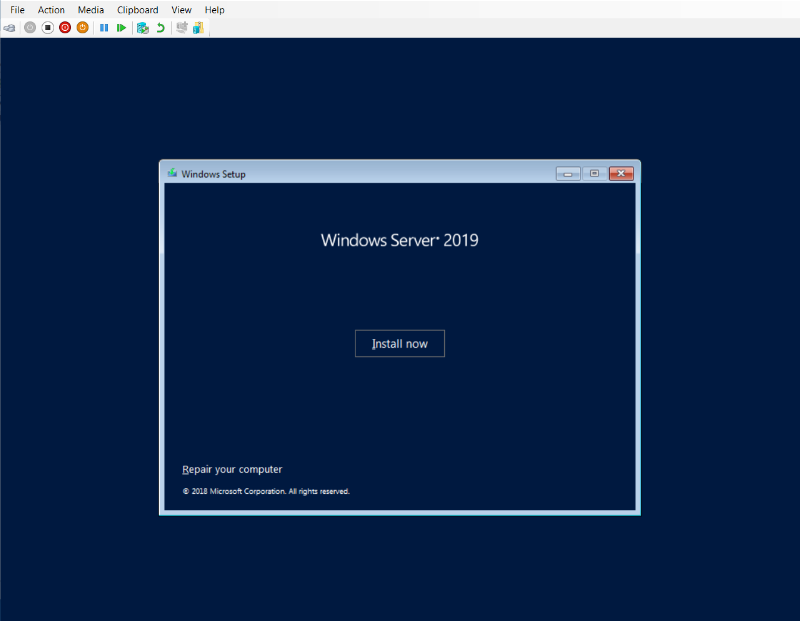
Task: Click the 2018 Microsoft Corporation copyright text
Action: 266,491
